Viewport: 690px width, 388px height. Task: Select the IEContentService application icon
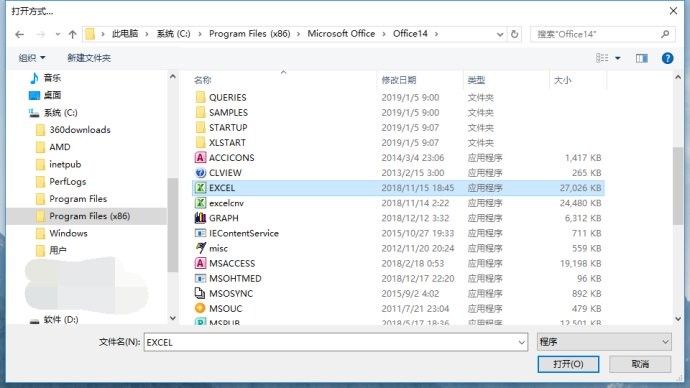200,233
